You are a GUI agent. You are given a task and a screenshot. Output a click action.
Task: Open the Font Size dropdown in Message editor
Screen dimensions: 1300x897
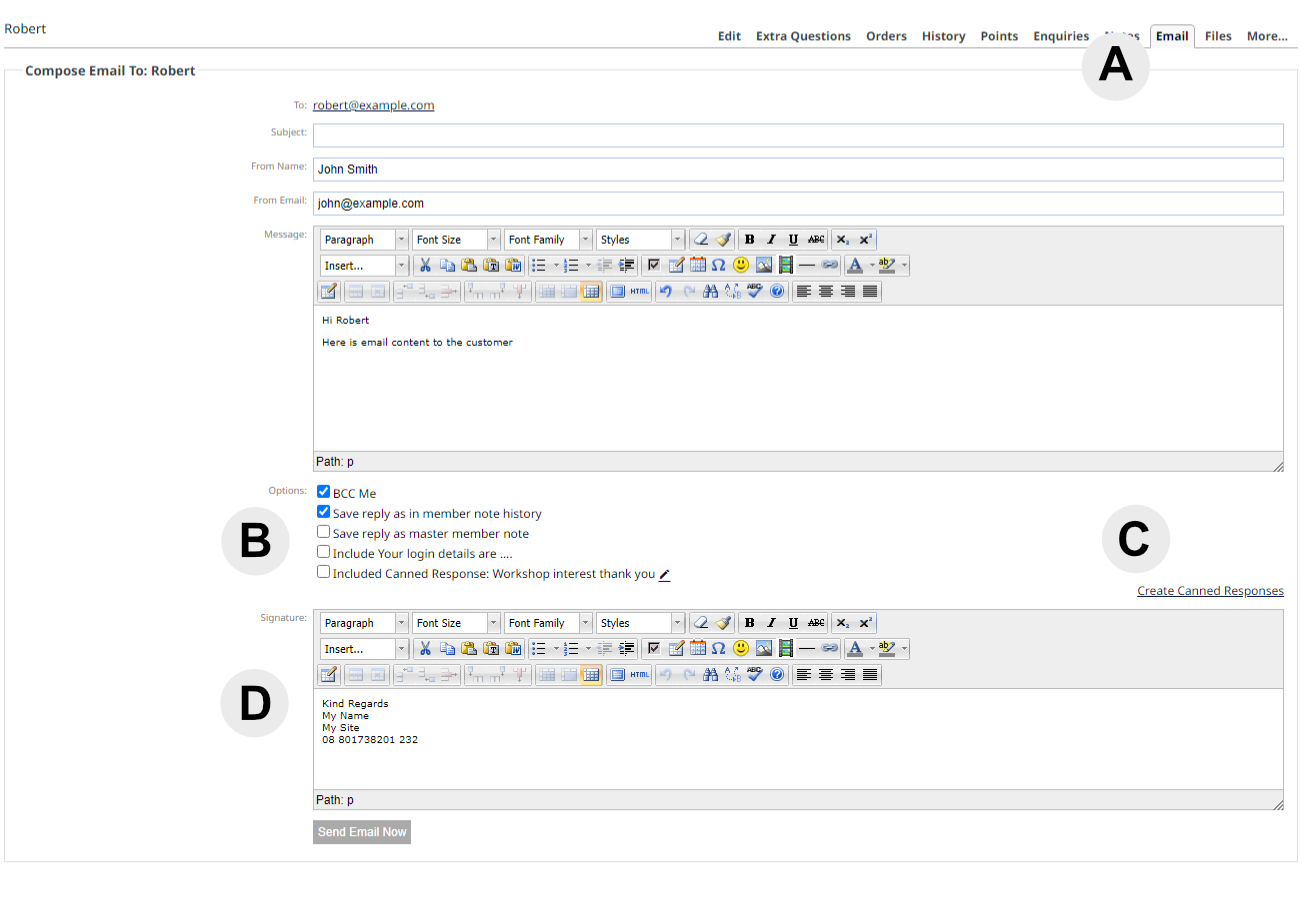coord(455,240)
